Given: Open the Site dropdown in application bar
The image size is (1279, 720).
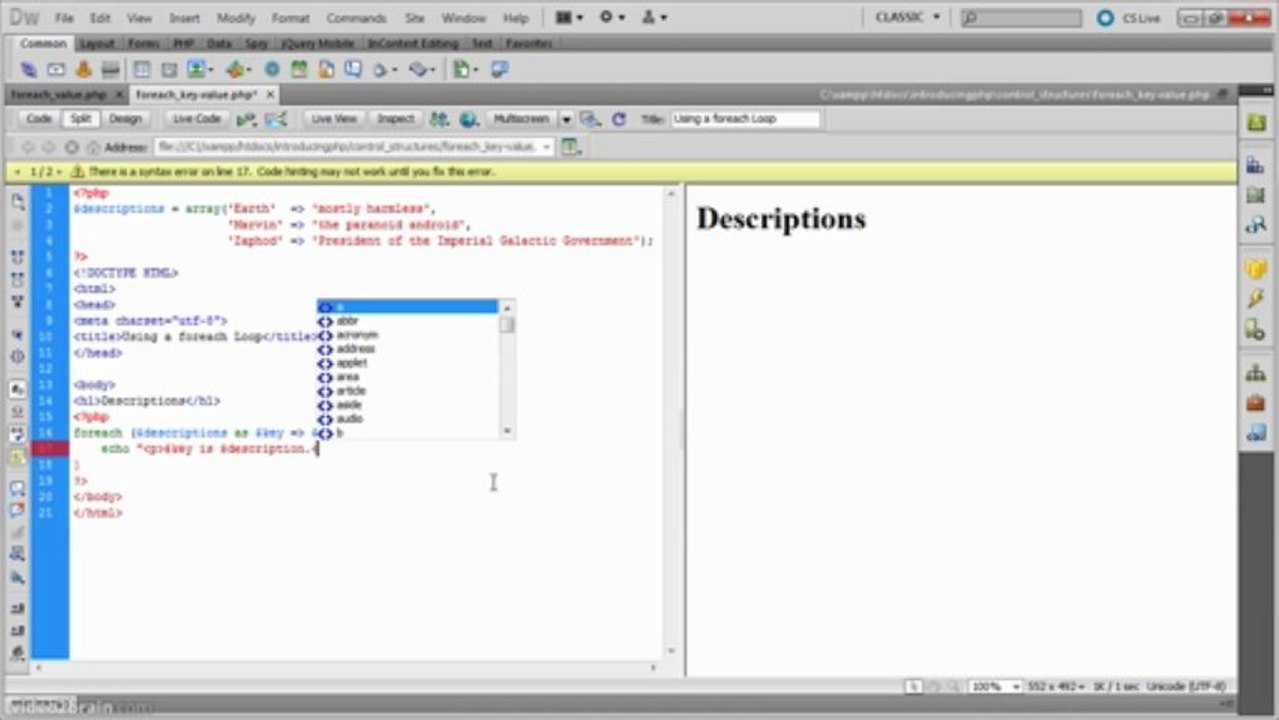Looking at the screenshot, I should point(654,18).
